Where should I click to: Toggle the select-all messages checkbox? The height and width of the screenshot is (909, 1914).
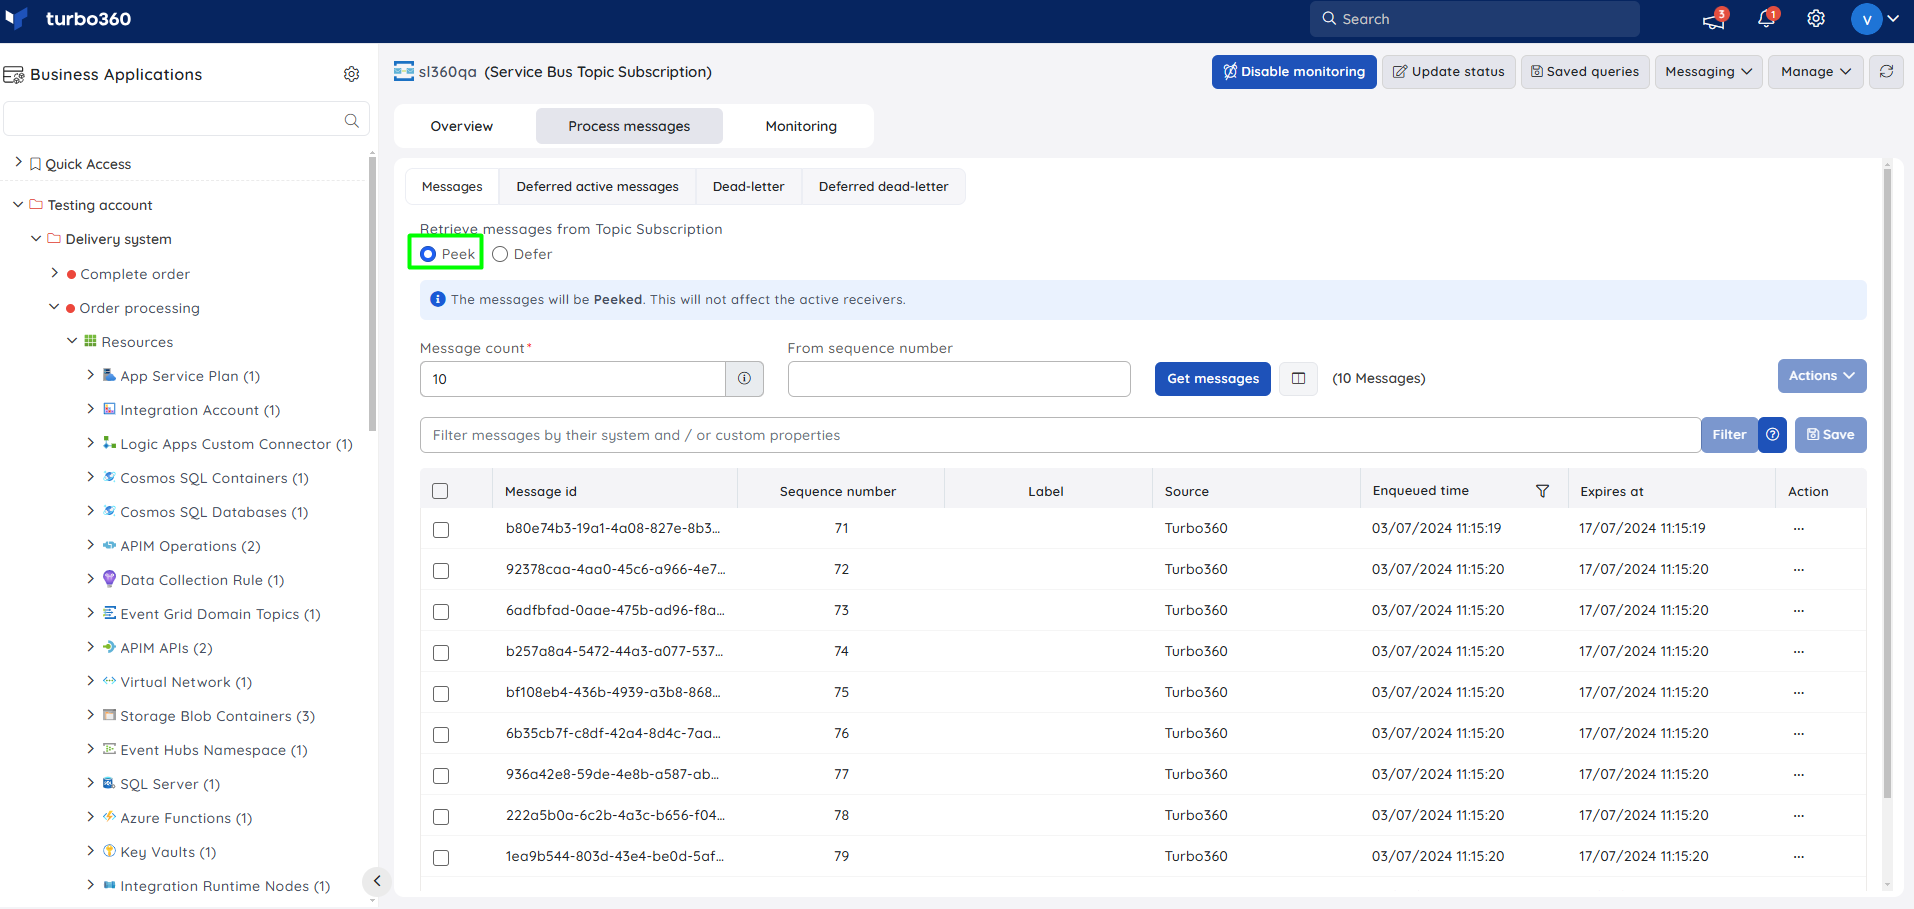(x=440, y=491)
